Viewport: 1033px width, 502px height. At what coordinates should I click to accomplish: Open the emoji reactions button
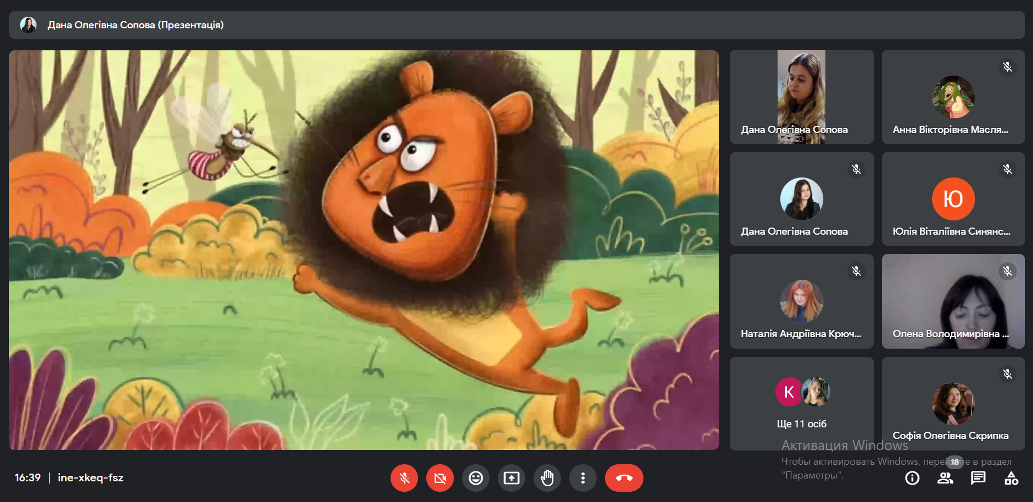[x=476, y=478]
